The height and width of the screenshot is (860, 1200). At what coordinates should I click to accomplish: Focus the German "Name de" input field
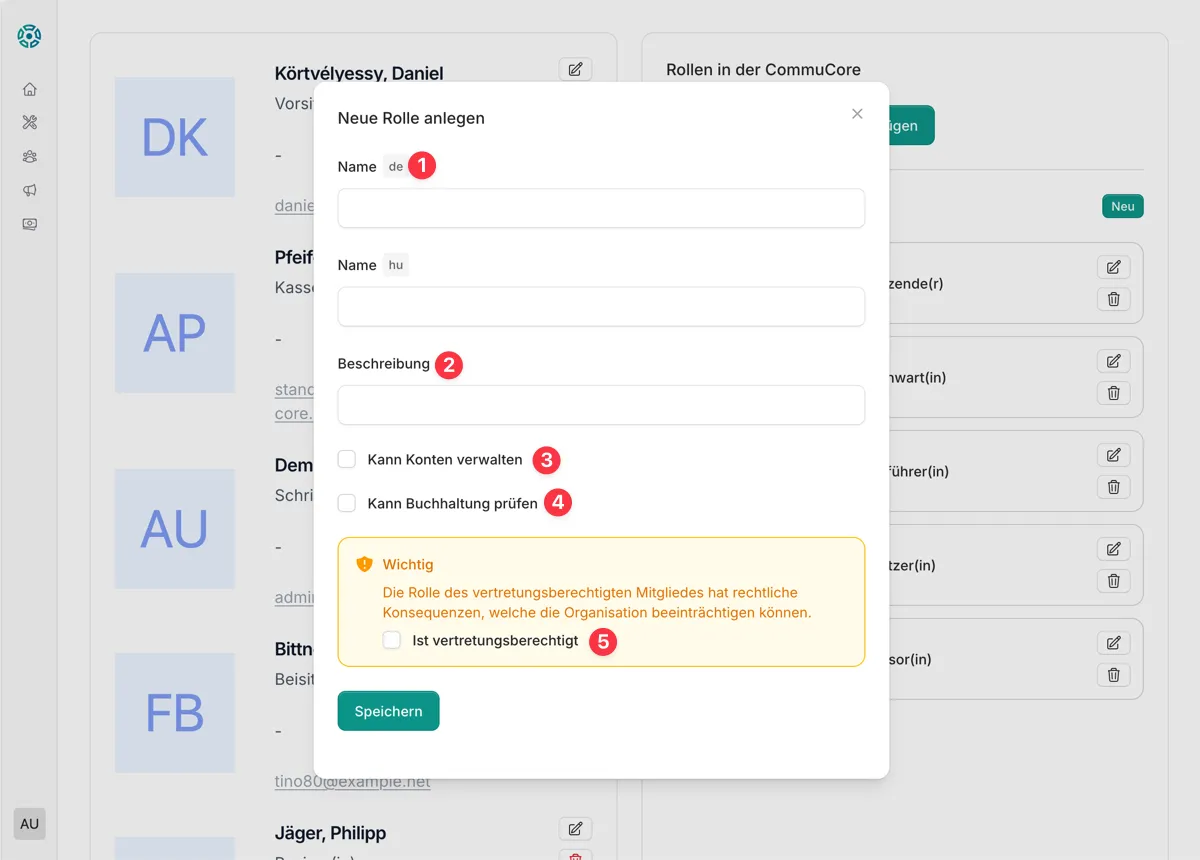(600, 208)
